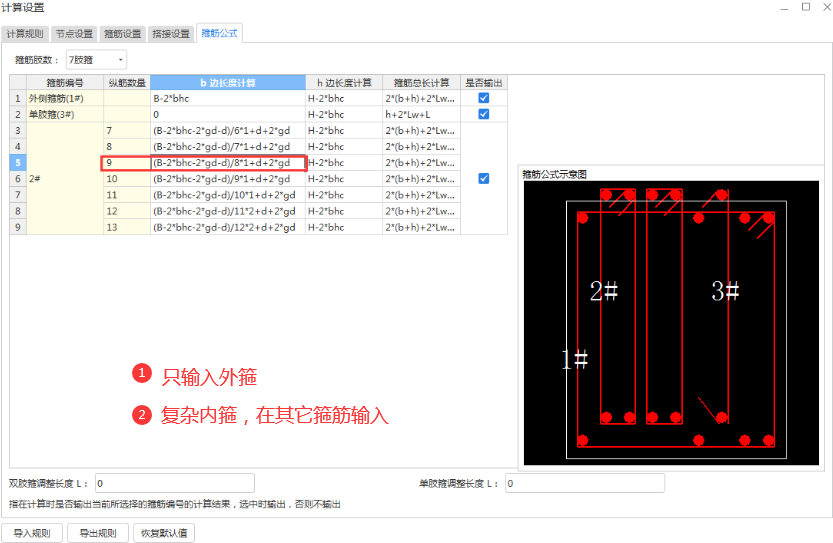Click the 箍筋总长计算 column header
The height and width of the screenshot is (543, 833).
pyautogui.click(x=421, y=82)
